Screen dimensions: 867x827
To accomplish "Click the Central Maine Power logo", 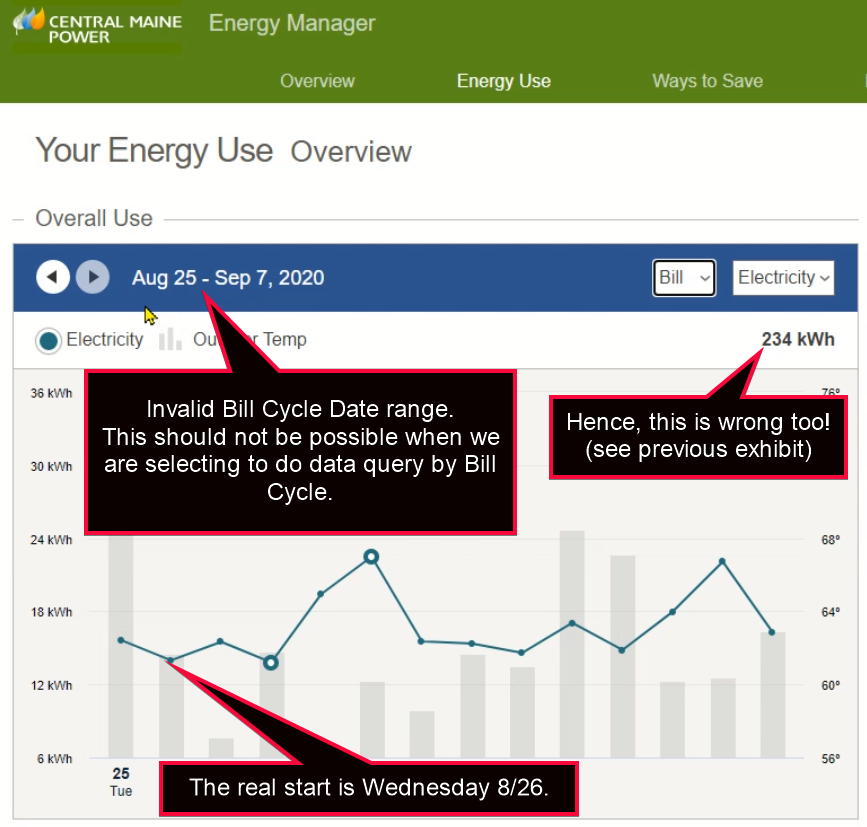I will (97, 25).
